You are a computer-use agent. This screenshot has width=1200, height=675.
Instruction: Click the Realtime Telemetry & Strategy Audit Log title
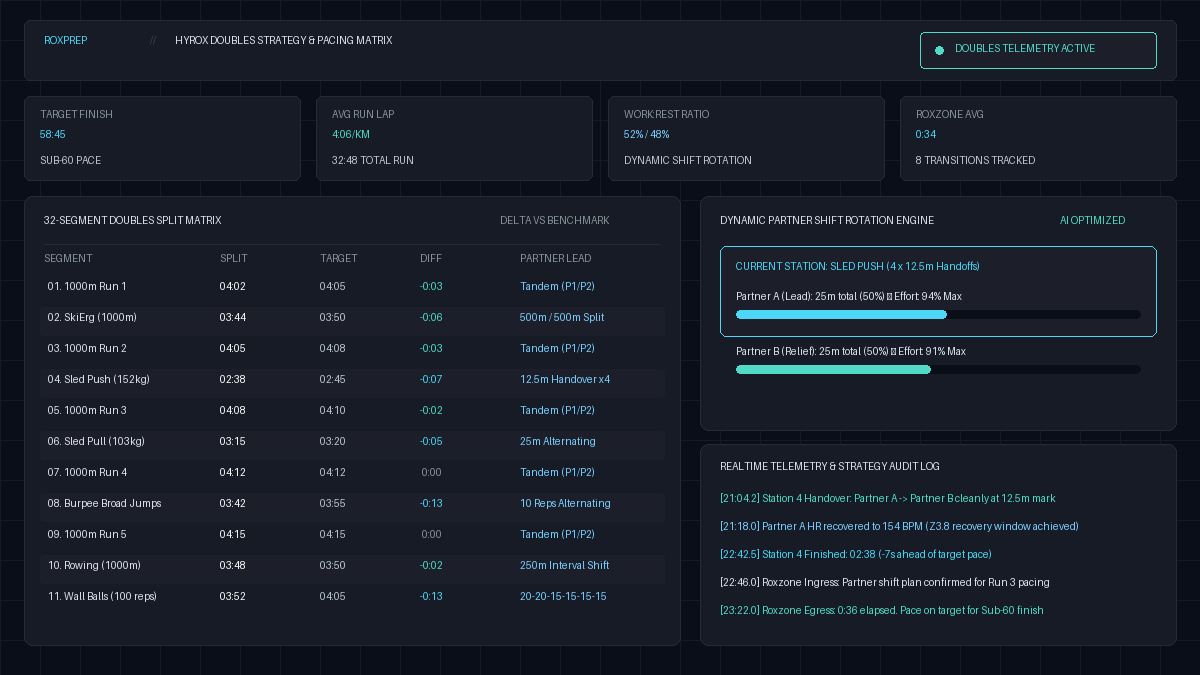830,466
